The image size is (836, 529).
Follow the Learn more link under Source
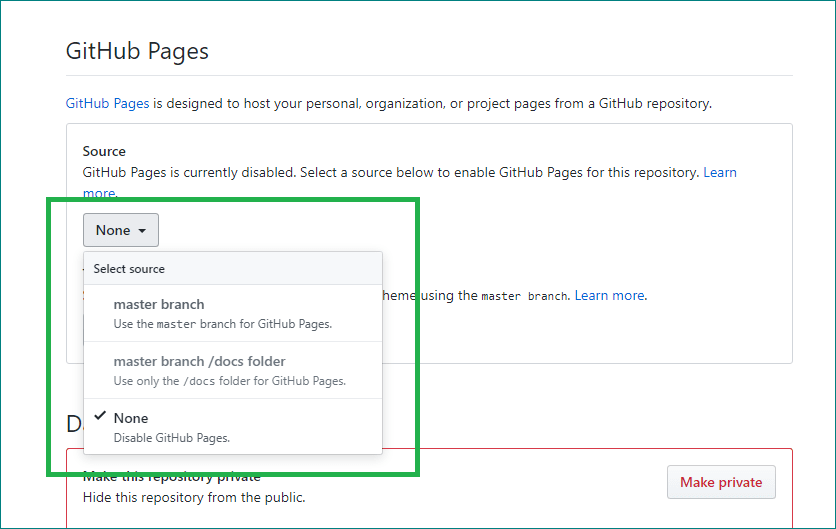click(720, 172)
